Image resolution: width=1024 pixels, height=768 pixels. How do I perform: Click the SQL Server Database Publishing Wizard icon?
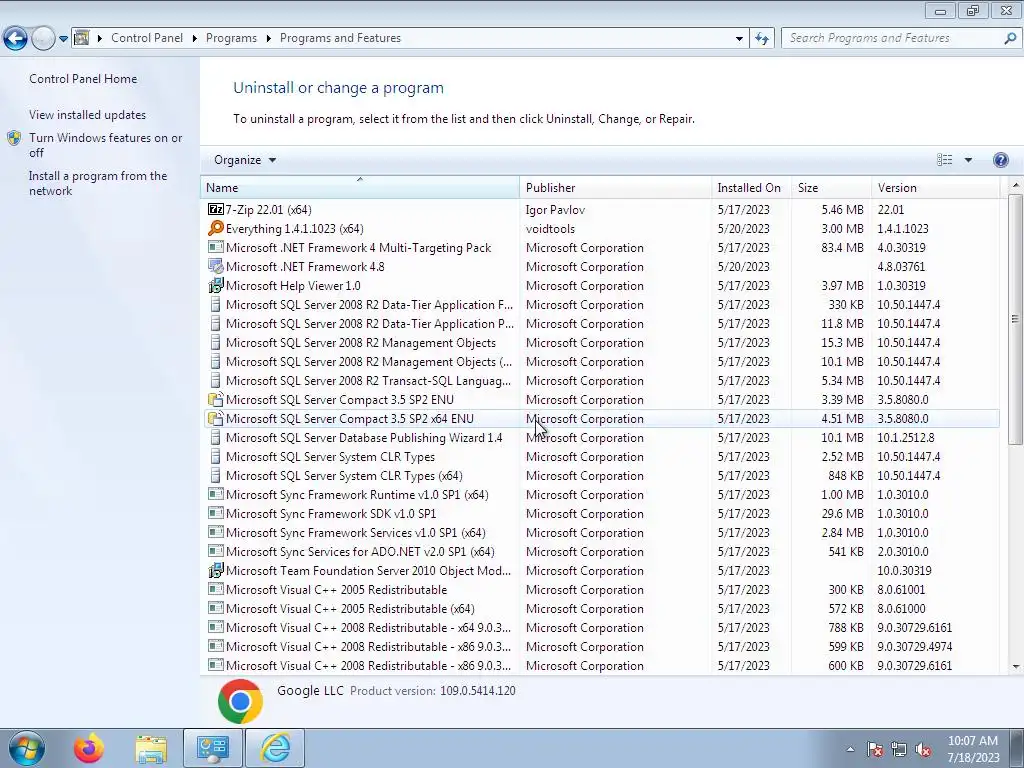coord(216,438)
